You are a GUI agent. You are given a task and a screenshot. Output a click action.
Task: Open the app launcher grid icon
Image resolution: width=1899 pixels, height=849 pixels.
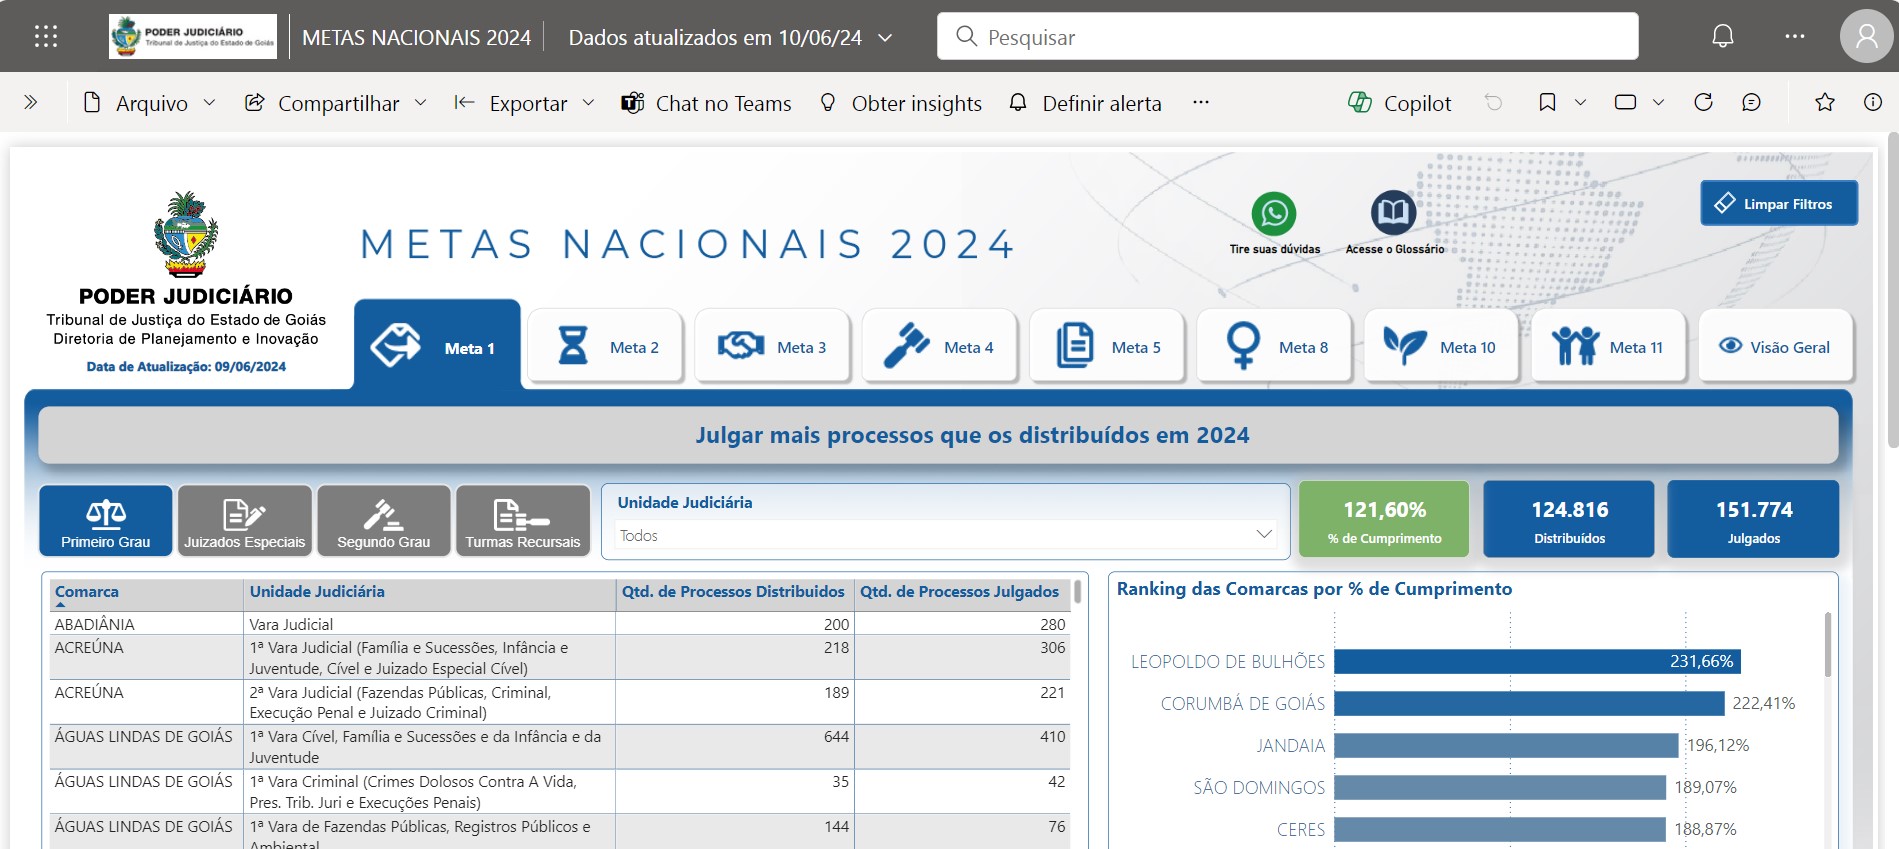tap(46, 37)
